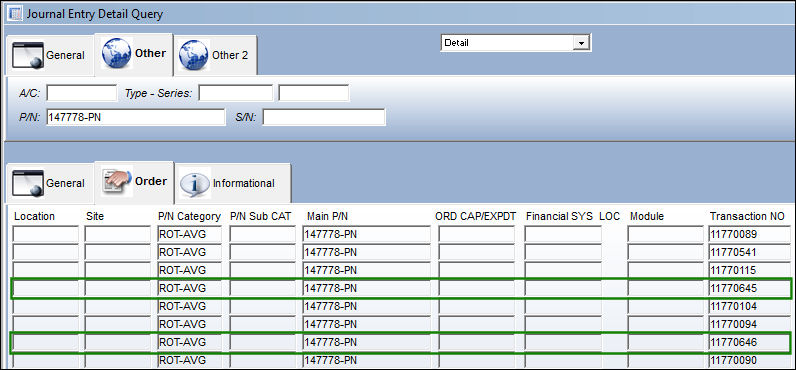The width and height of the screenshot is (796, 370).
Task: Click the P/N Sub CAT column header
Action: [260, 216]
